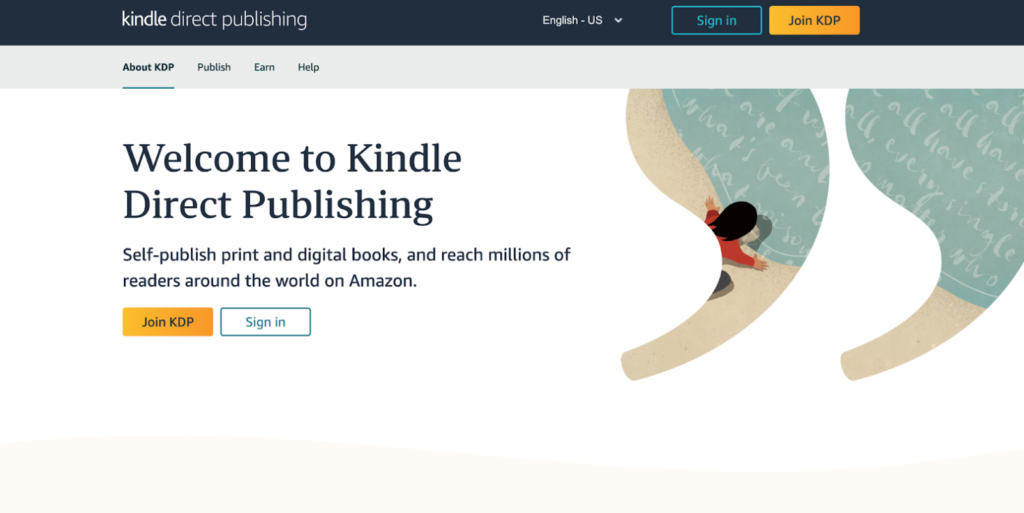Open the English - US language selector
Screen dimensions: 1024x513
[x=582, y=20]
